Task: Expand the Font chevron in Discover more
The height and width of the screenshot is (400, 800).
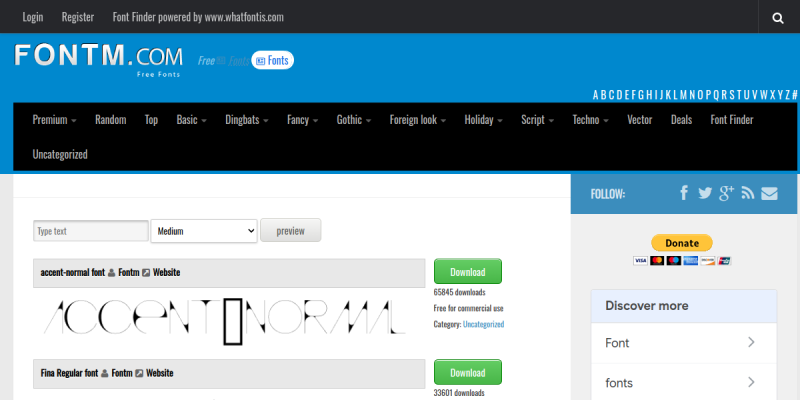Action: (x=751, y=342)
